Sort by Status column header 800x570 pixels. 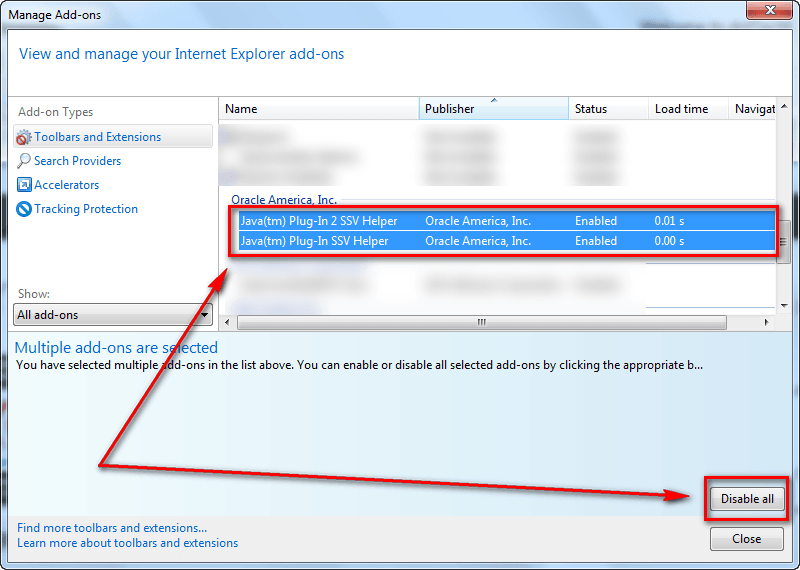607,109
